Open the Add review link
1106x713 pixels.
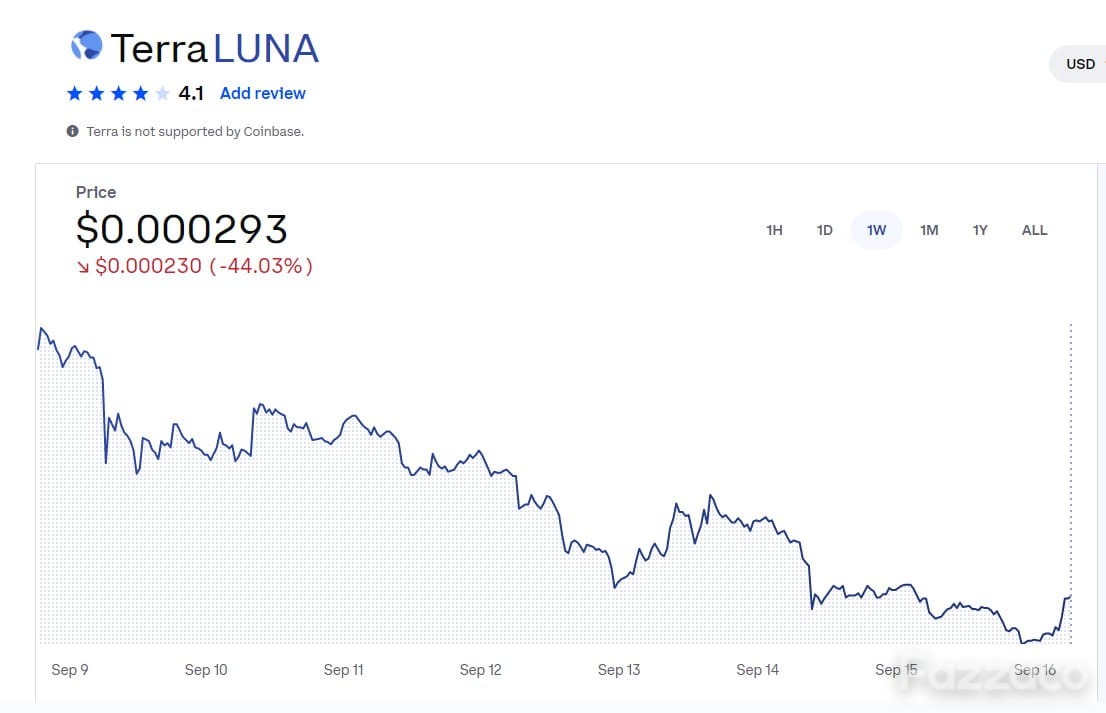tap(262, 93)
